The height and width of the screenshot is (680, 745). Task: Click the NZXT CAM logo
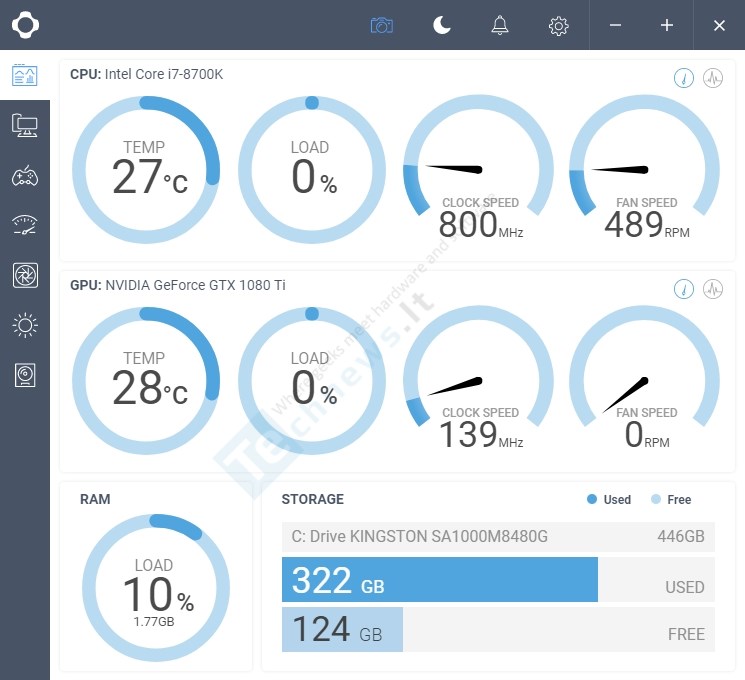(25, 25)
